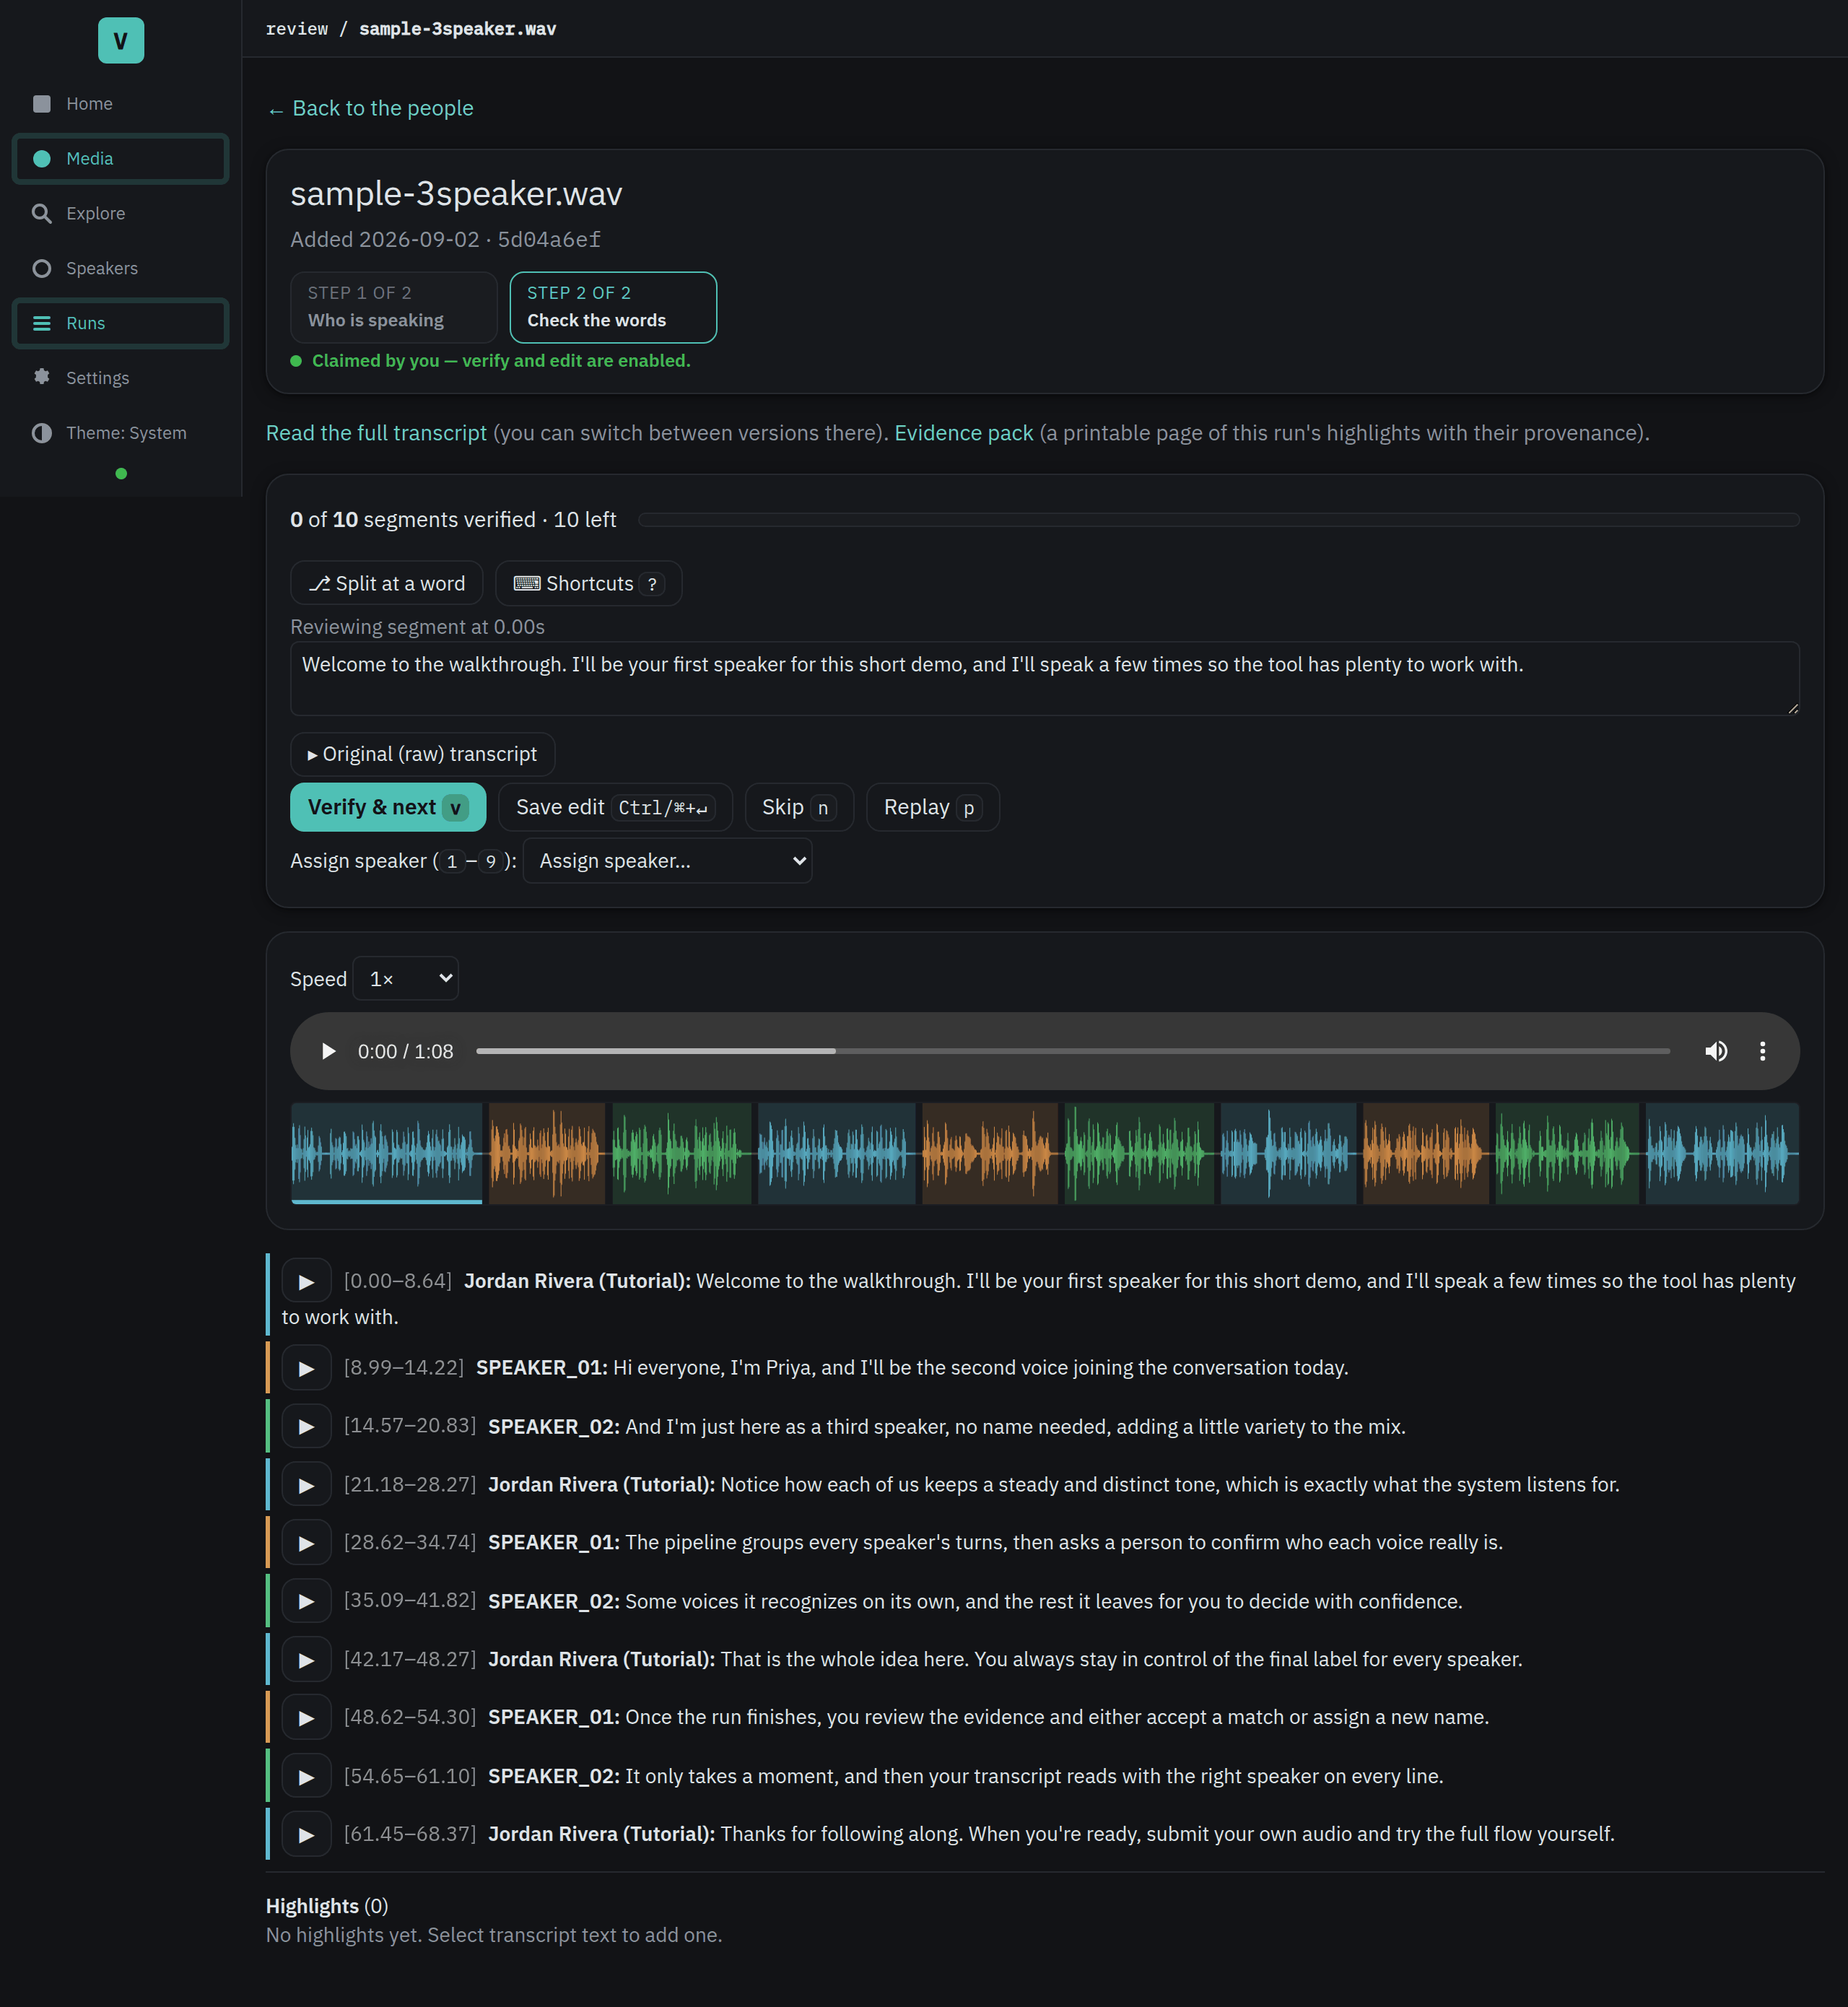Click 'Once the run finishes' transcript line
Image resolution: width=1848 pixels, height=2007 pixels.
click(1057, 1718)
